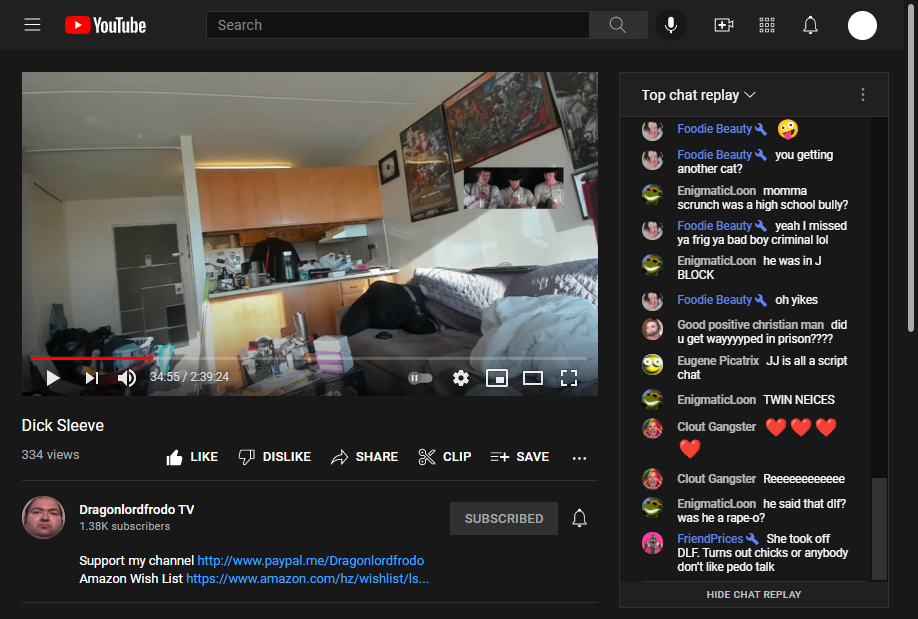The height and width of the screenshot is (619, 918).
Task: Go to YouTube home via logo
Action: pyautogui.click(x=105, y=25)
